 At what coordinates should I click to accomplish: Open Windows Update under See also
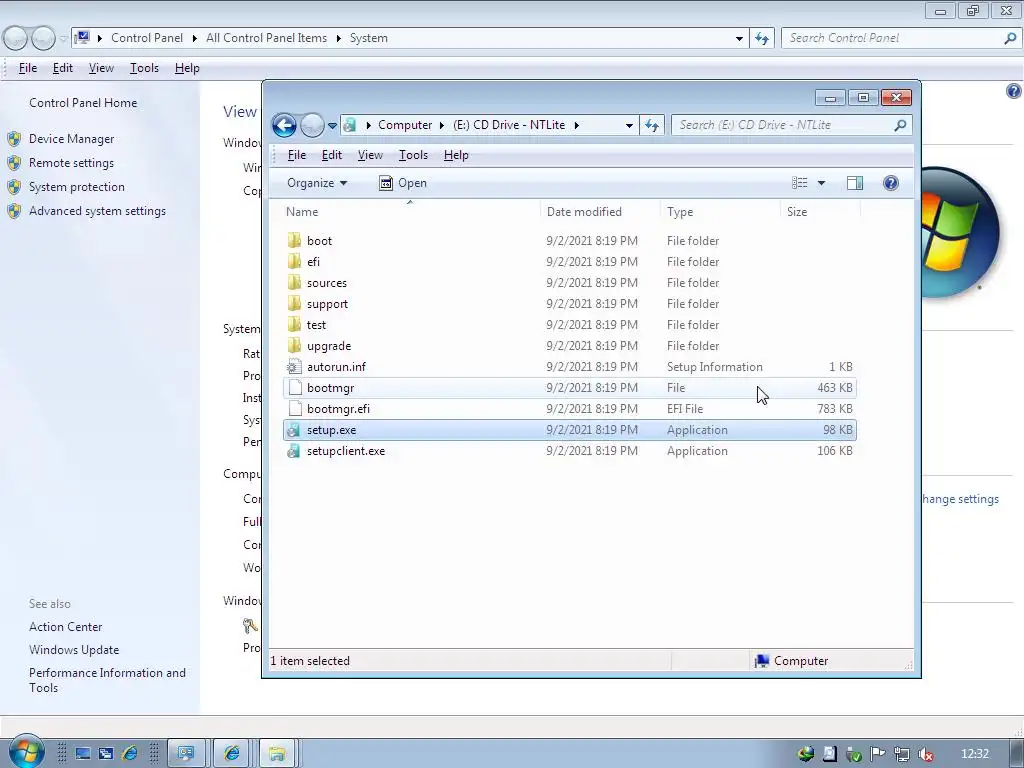click(x=74, y=650)
